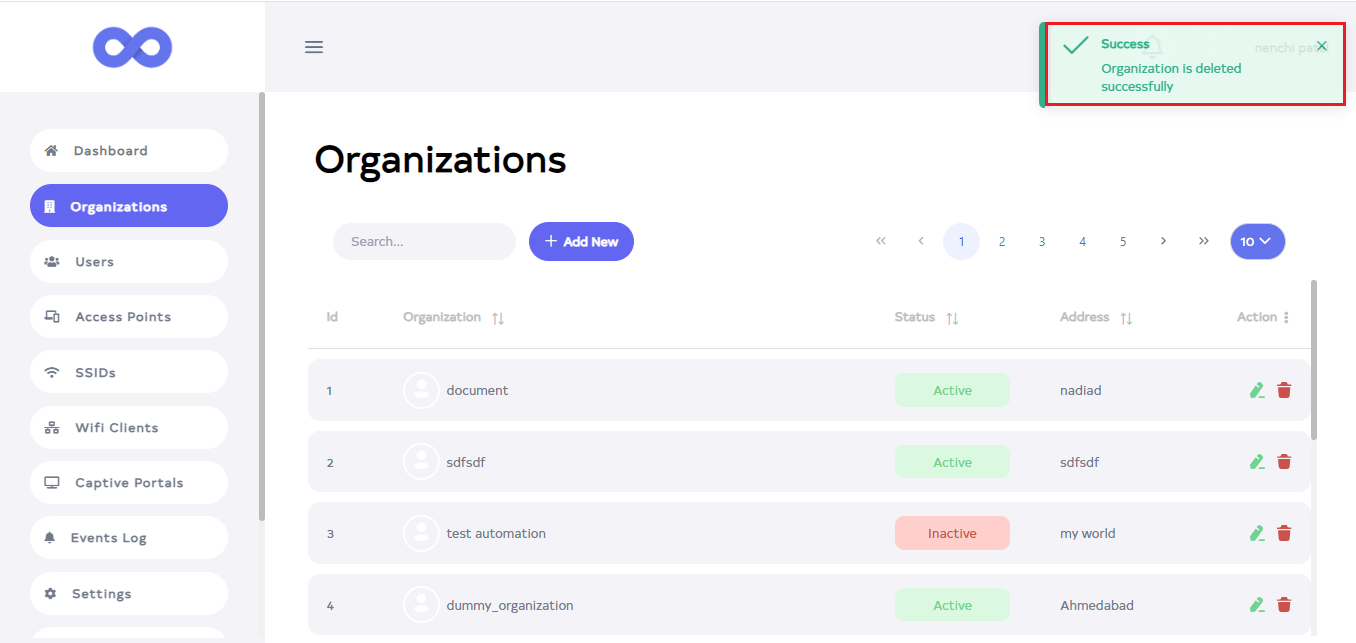
Task: Sort by Organization column
Action: click(x=498, y=318)
